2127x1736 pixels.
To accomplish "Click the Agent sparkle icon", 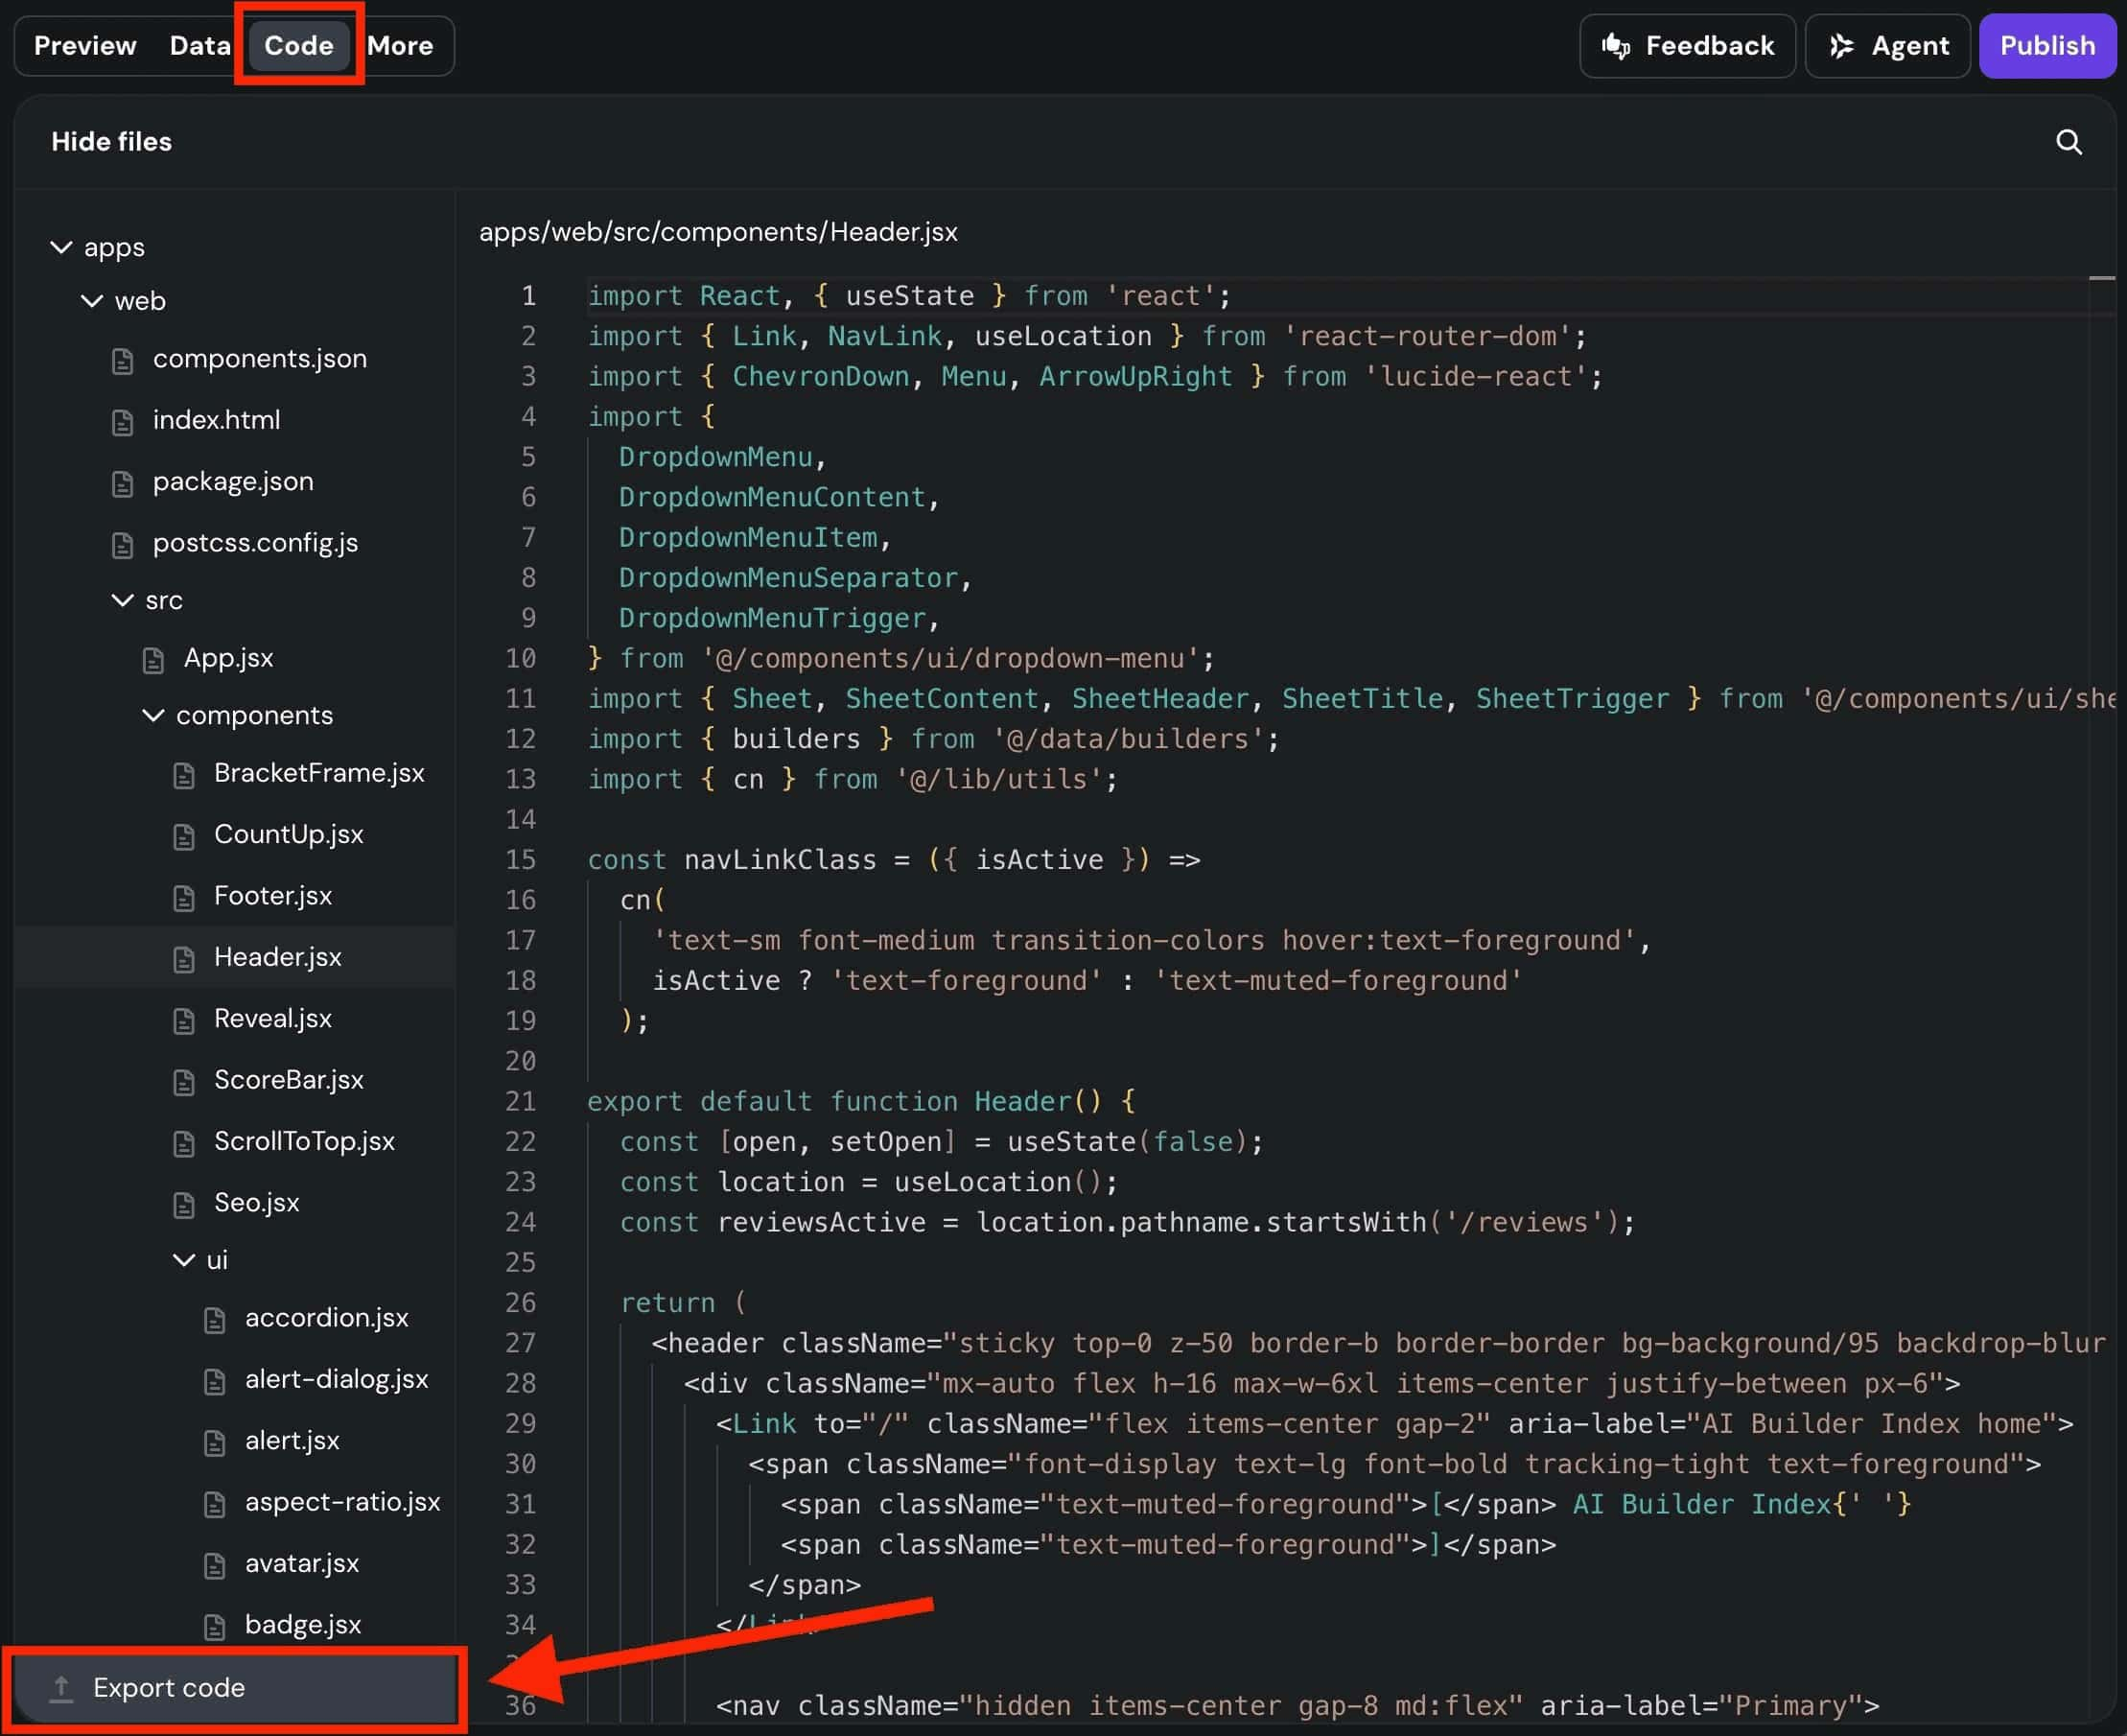I will click(x=1841, y=46).
